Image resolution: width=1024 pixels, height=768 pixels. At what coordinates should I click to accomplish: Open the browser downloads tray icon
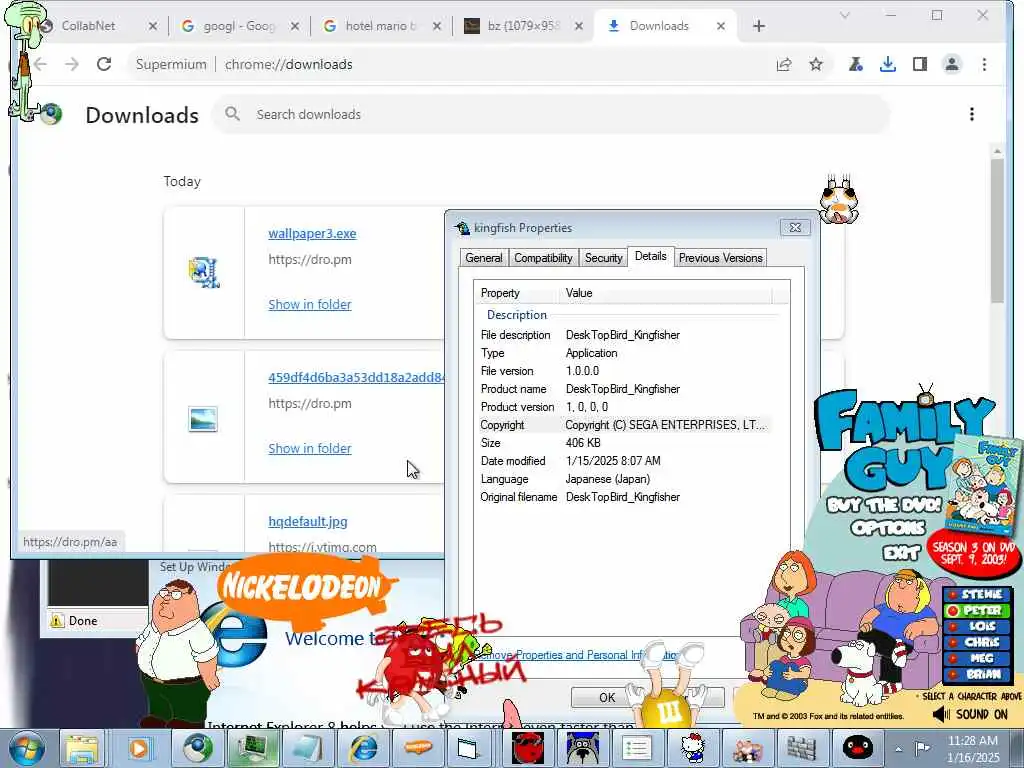pyautogui.click(x=888, y=64)
